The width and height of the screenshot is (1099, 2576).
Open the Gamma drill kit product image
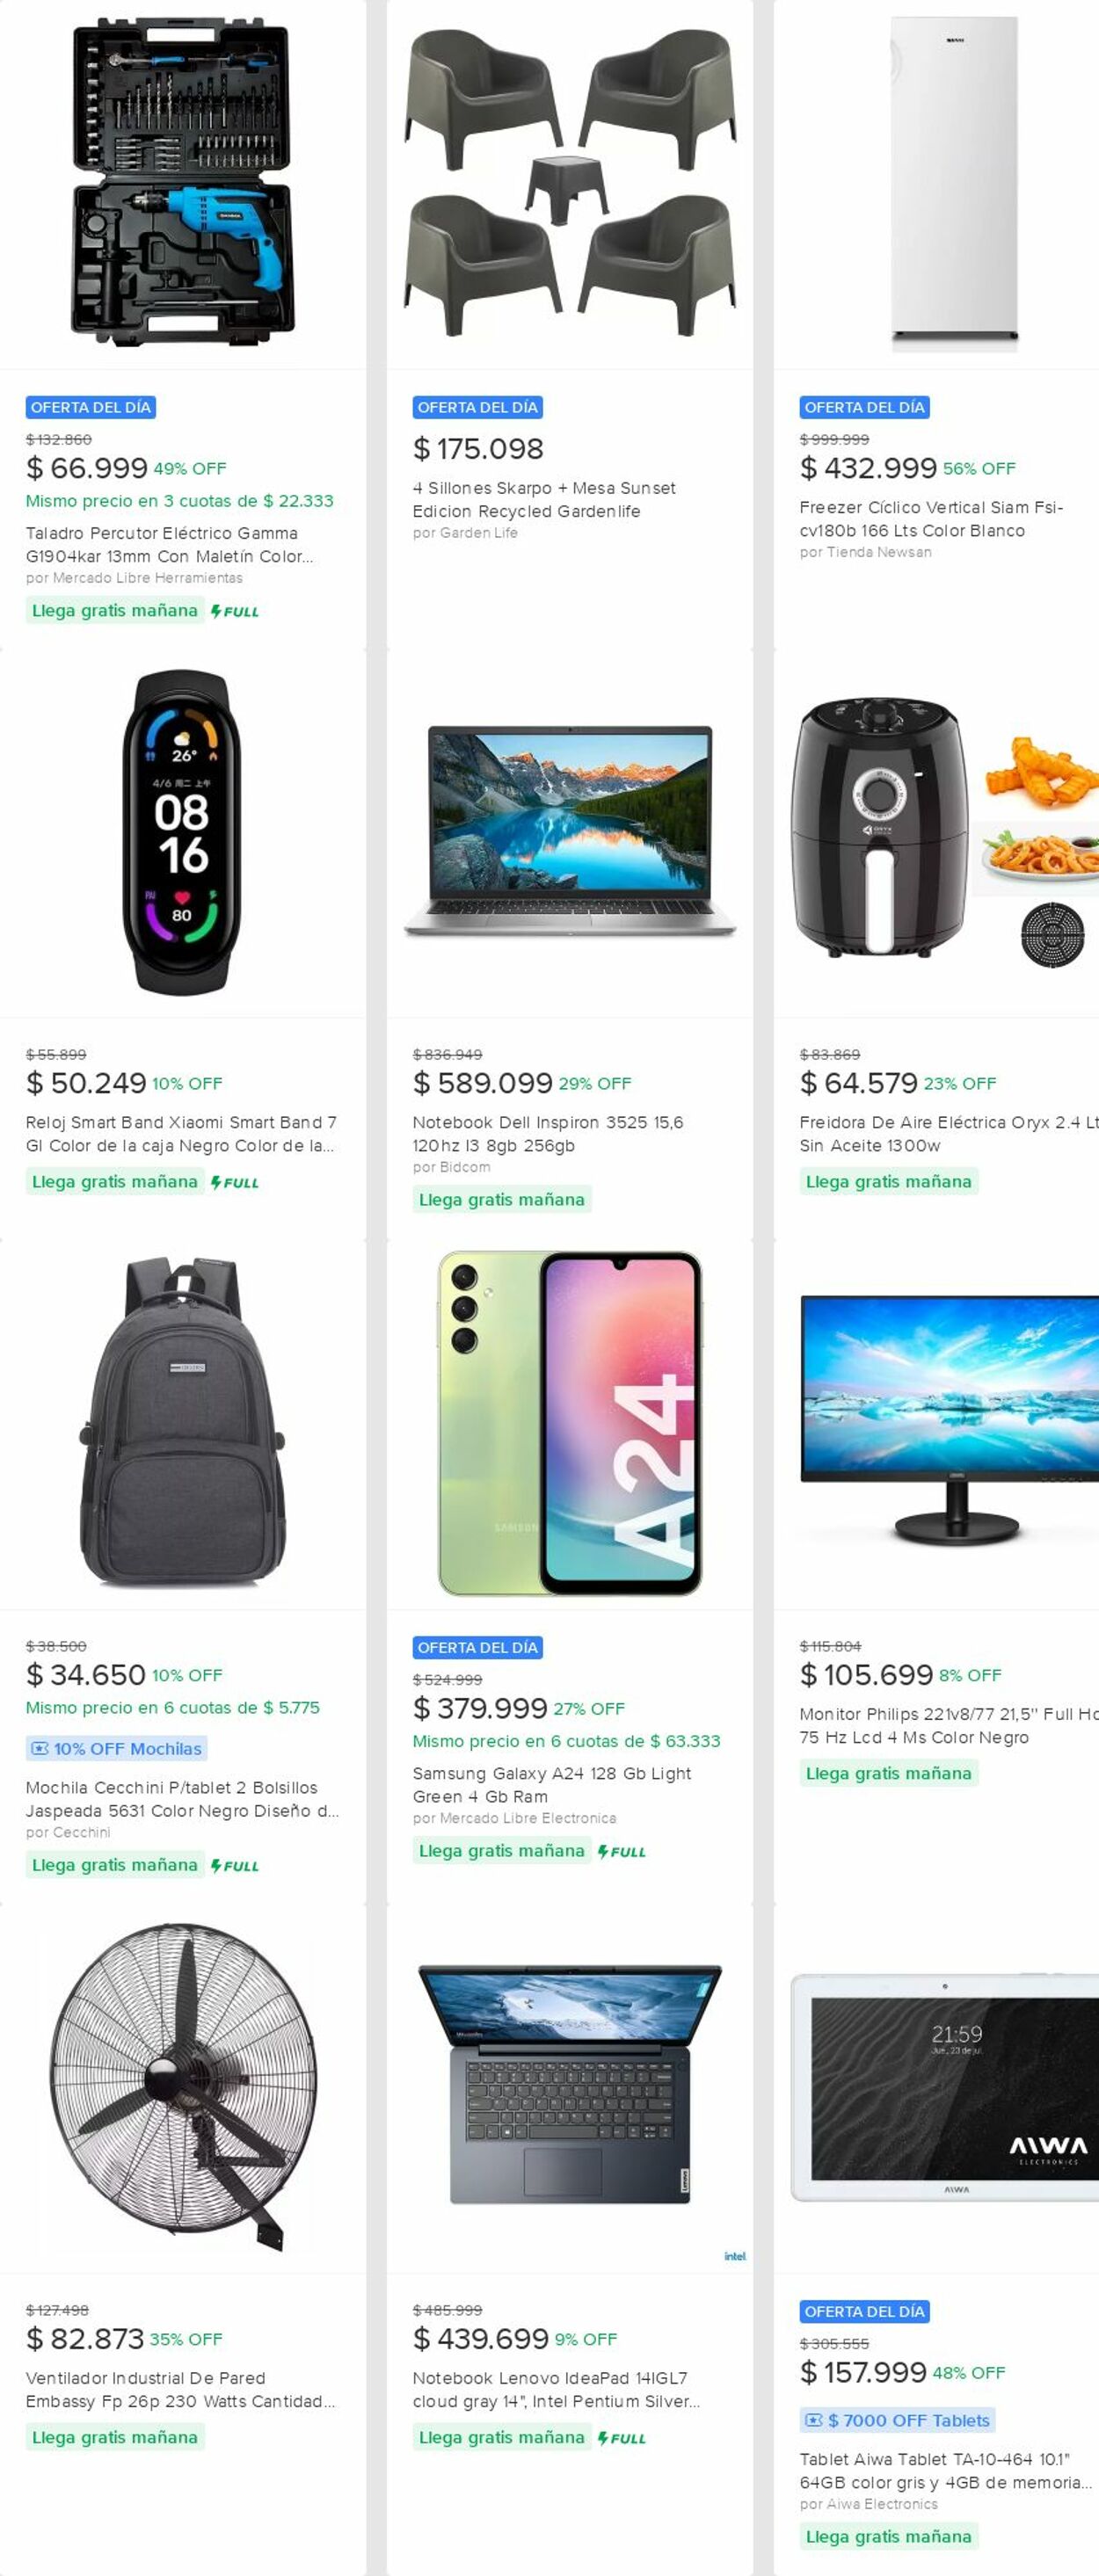tap(183, 184)
